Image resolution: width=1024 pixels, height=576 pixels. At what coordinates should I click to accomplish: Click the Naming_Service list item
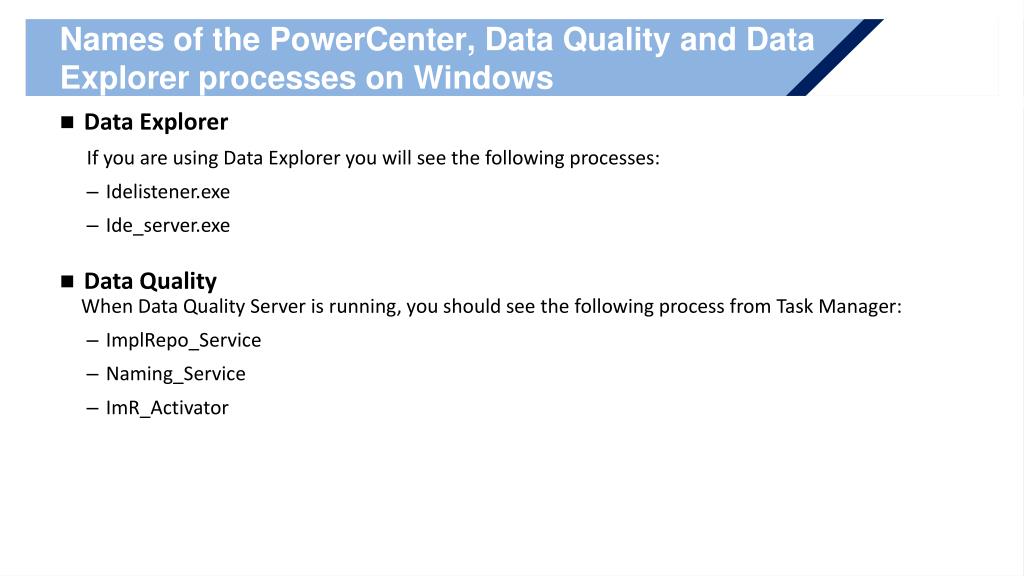pos(176,374)
